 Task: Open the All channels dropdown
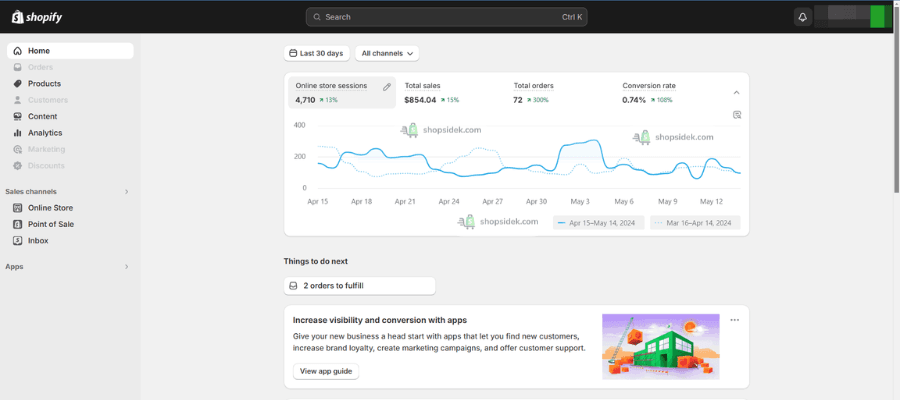click(386, 53)
